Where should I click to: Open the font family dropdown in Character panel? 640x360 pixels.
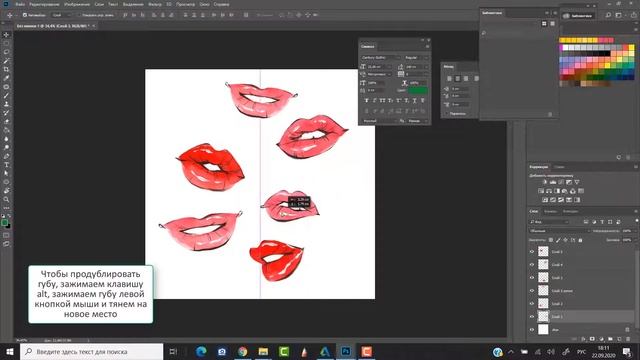click(380, 58)
